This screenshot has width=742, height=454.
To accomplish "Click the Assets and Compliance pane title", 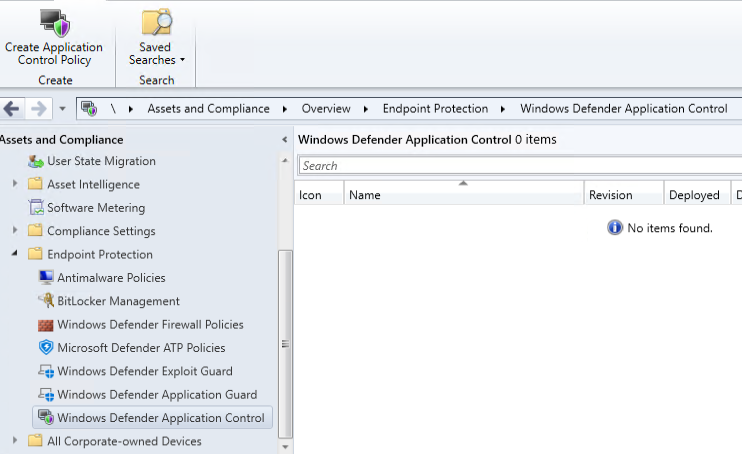I will click(x=62, y=140).
